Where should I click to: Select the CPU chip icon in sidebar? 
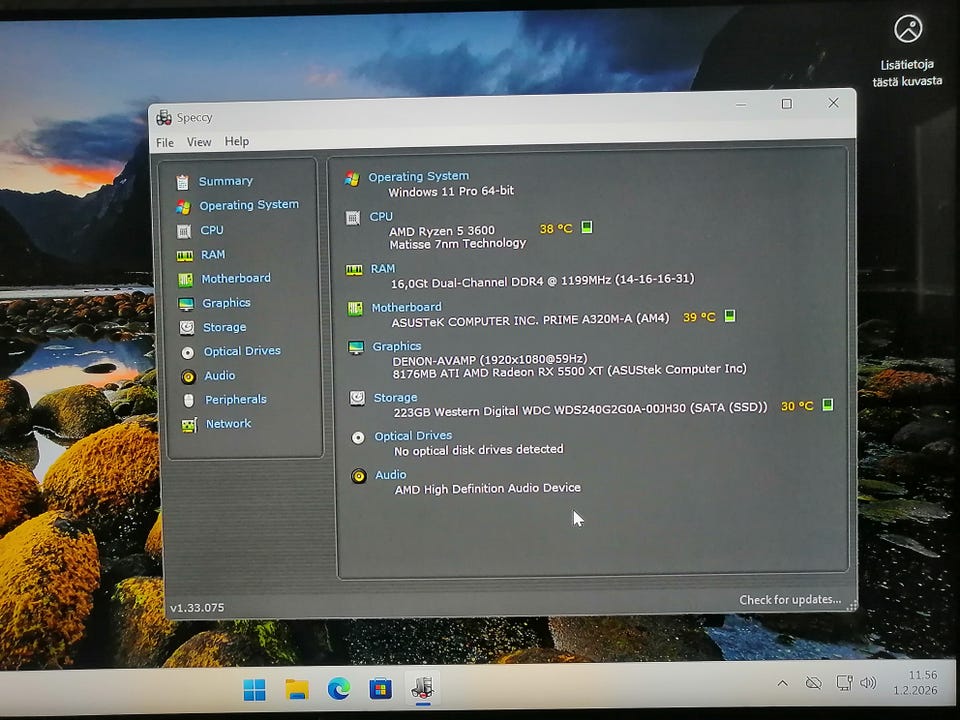tap(183, 230)
